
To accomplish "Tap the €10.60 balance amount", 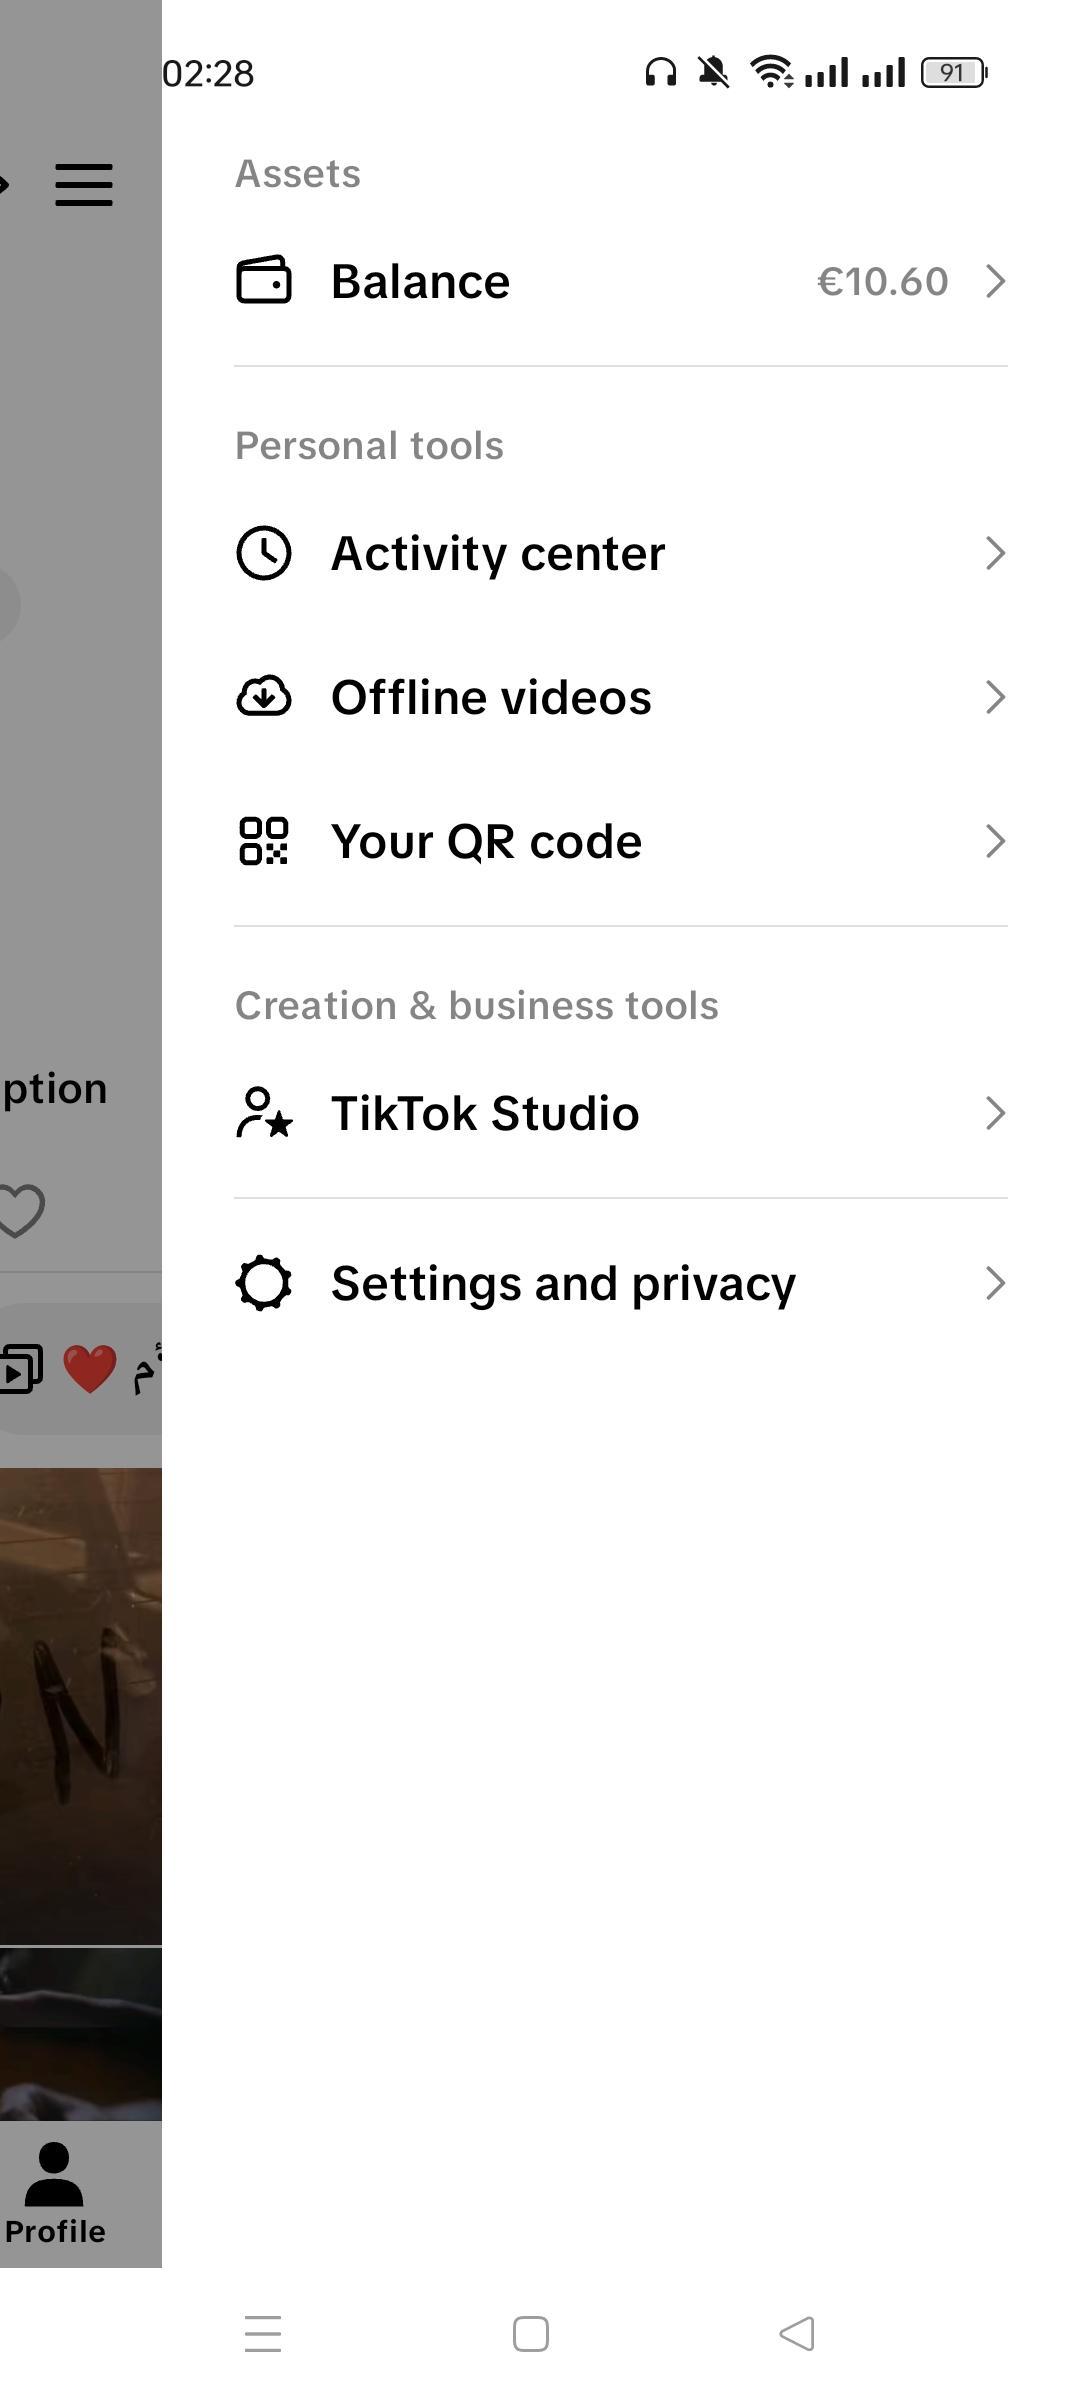I will (x=882, y=281).
